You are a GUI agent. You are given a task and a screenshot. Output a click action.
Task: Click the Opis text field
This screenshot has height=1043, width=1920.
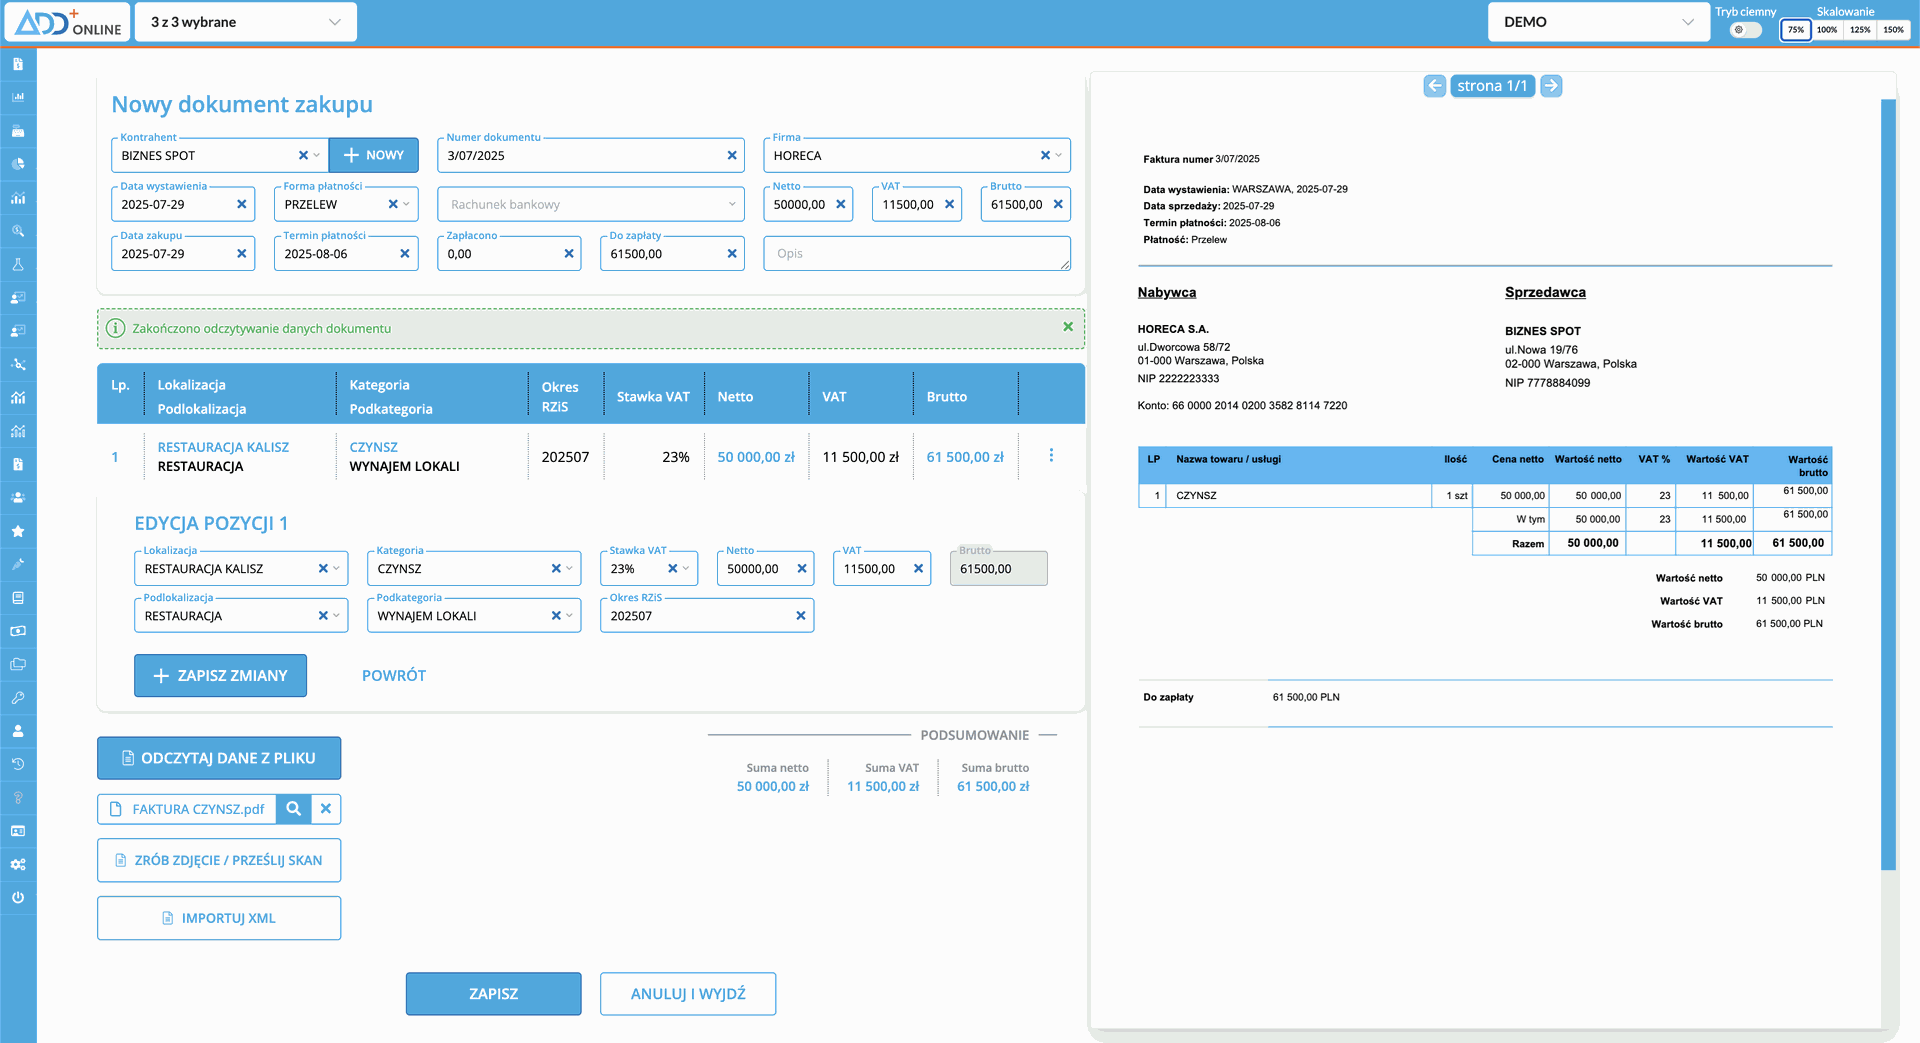coord(915,254)
